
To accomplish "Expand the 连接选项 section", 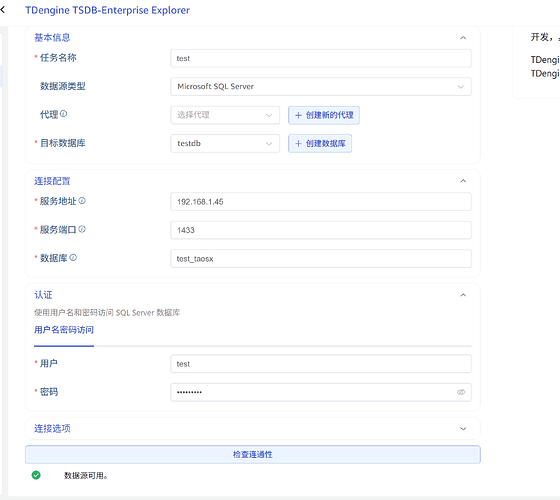I will click(463, 429).
